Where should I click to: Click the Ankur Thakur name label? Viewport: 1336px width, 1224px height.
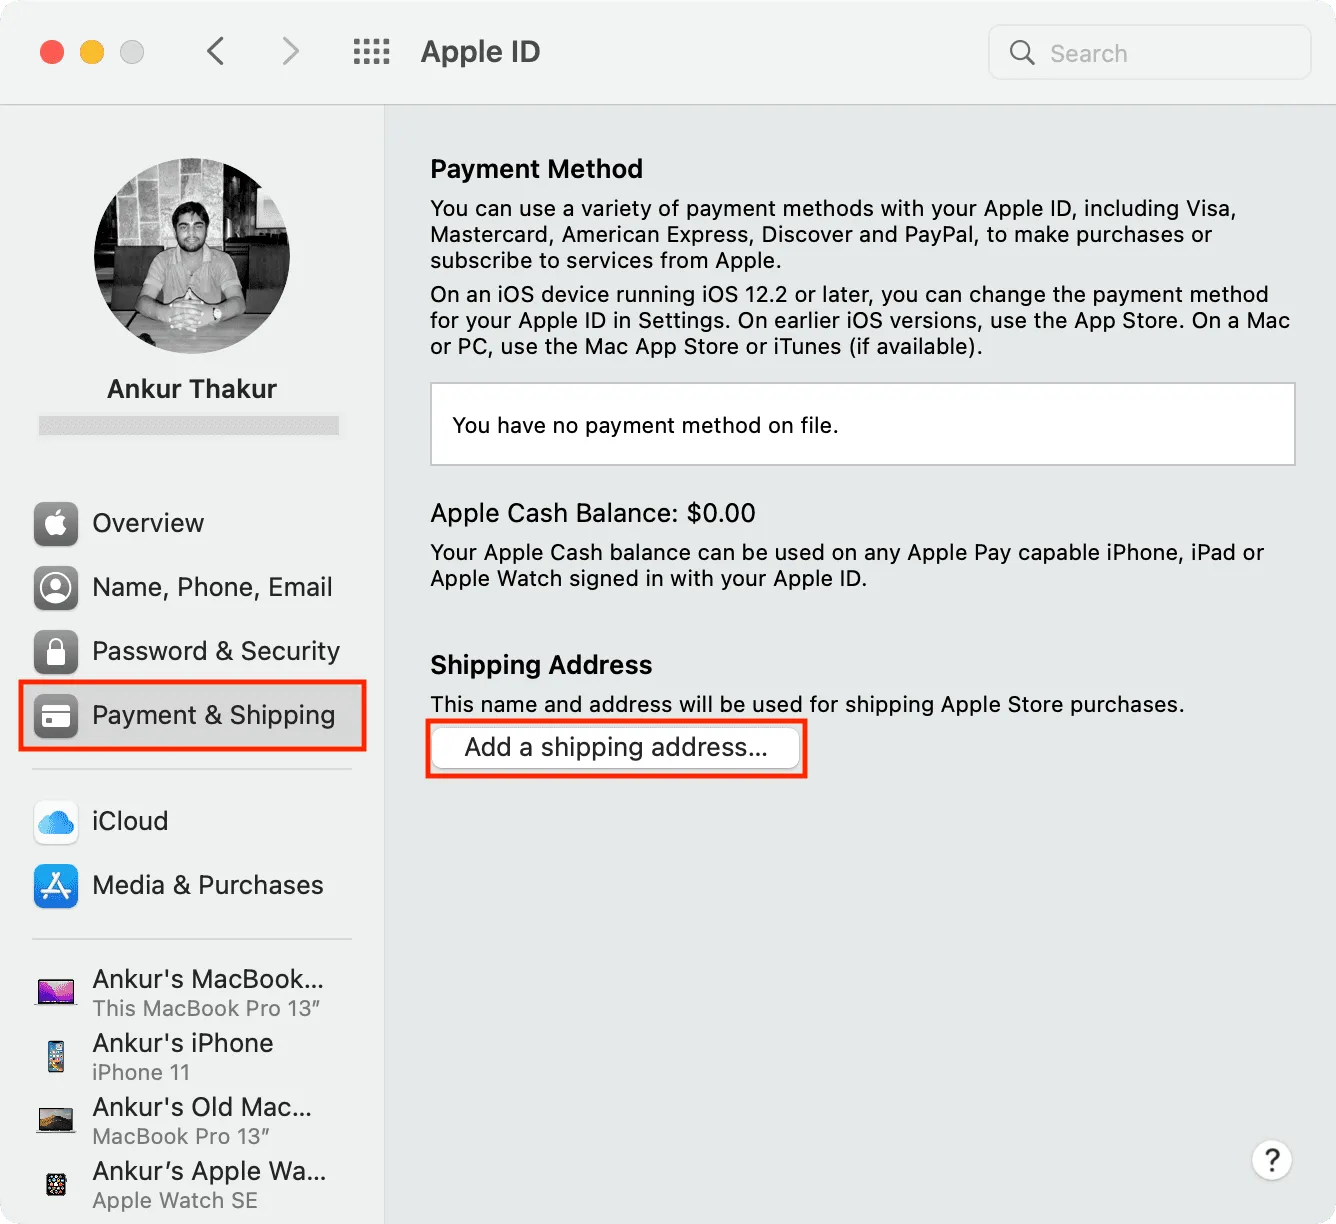[192, 389]
